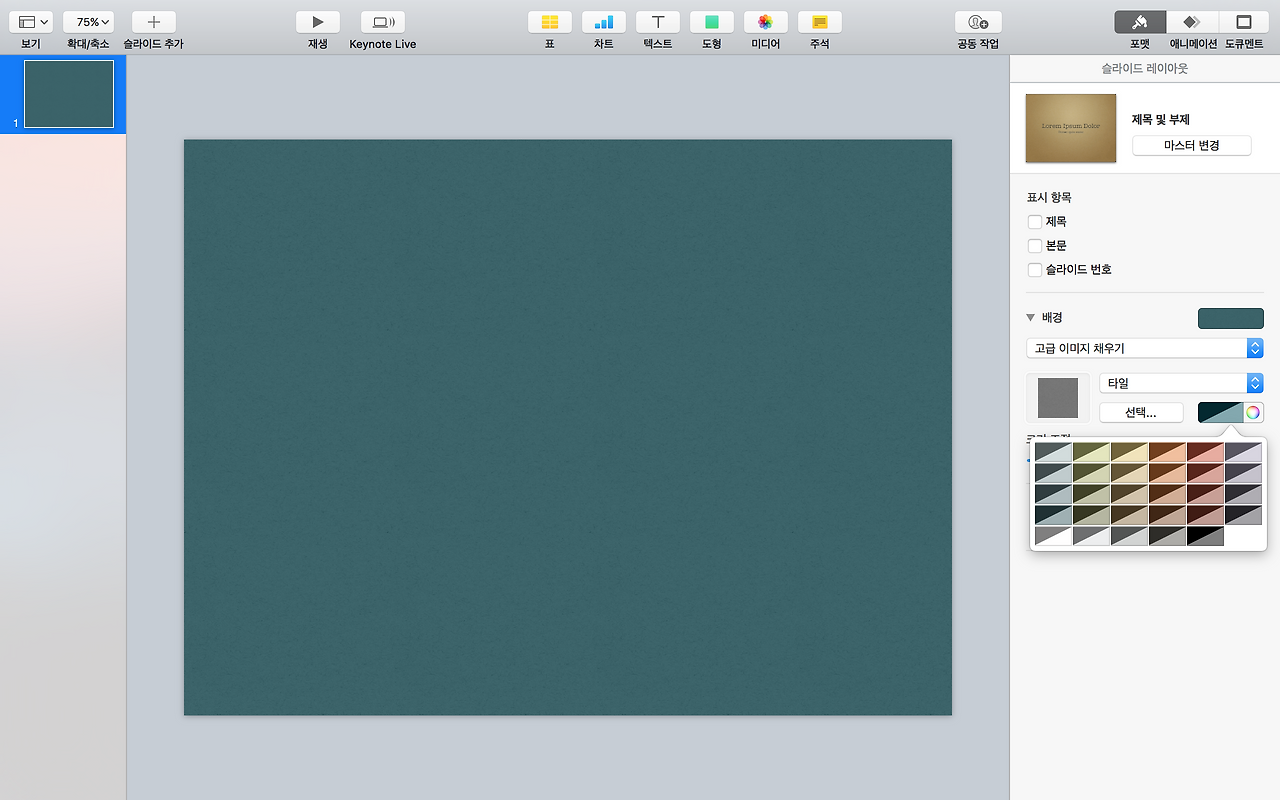Image resolution: width=1280 pixels, height=800 pixels.
Task: Insert a table with the 표 icon
Action: point(550,22)
